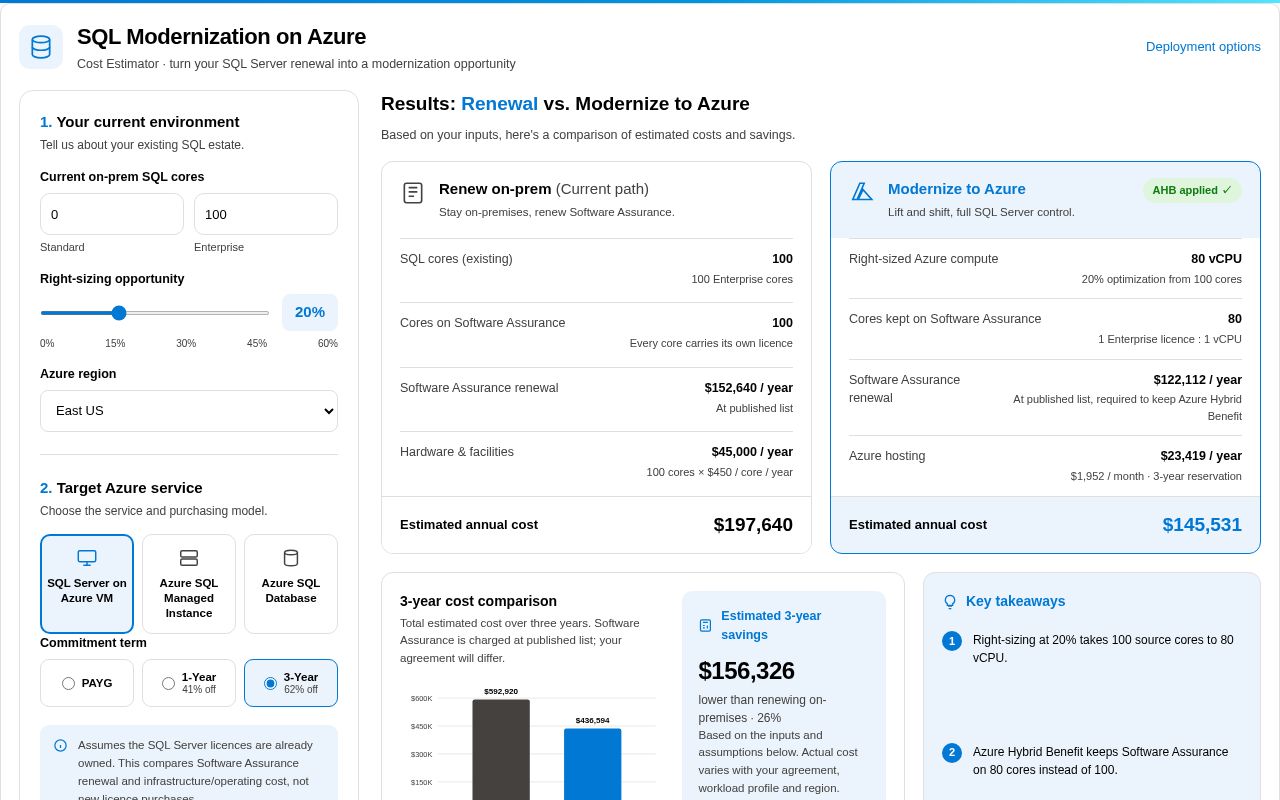Click takeaway number 1 badge
This screenshot has height=800, width=1280.
(952, 641)
